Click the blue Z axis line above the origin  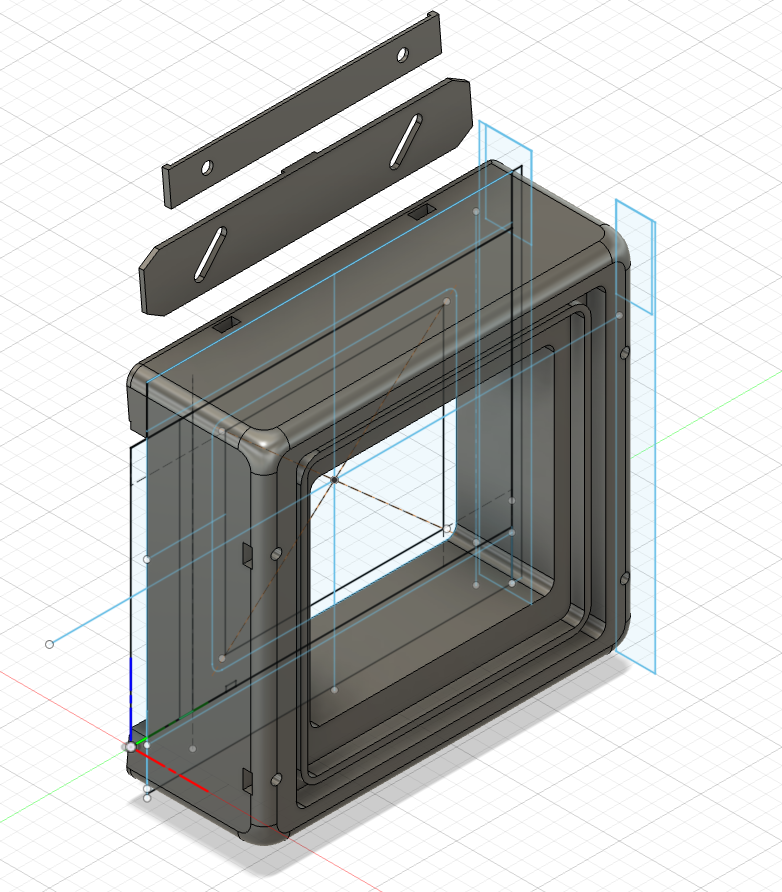[131, 701]
